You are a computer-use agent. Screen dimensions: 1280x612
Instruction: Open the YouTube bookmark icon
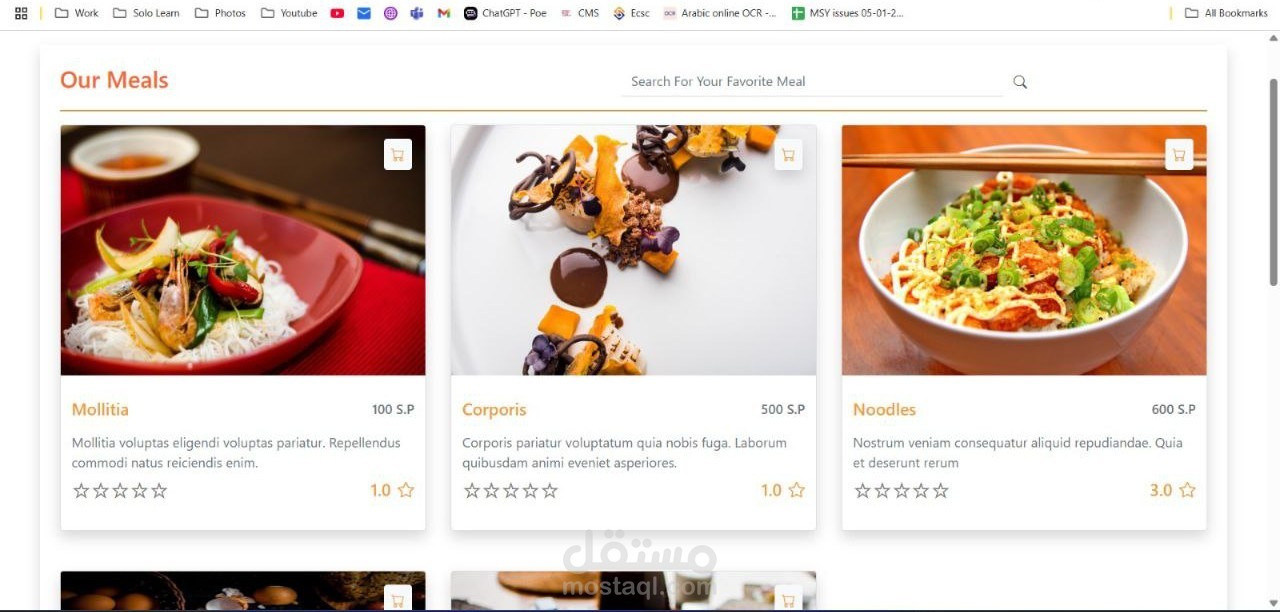337,13
